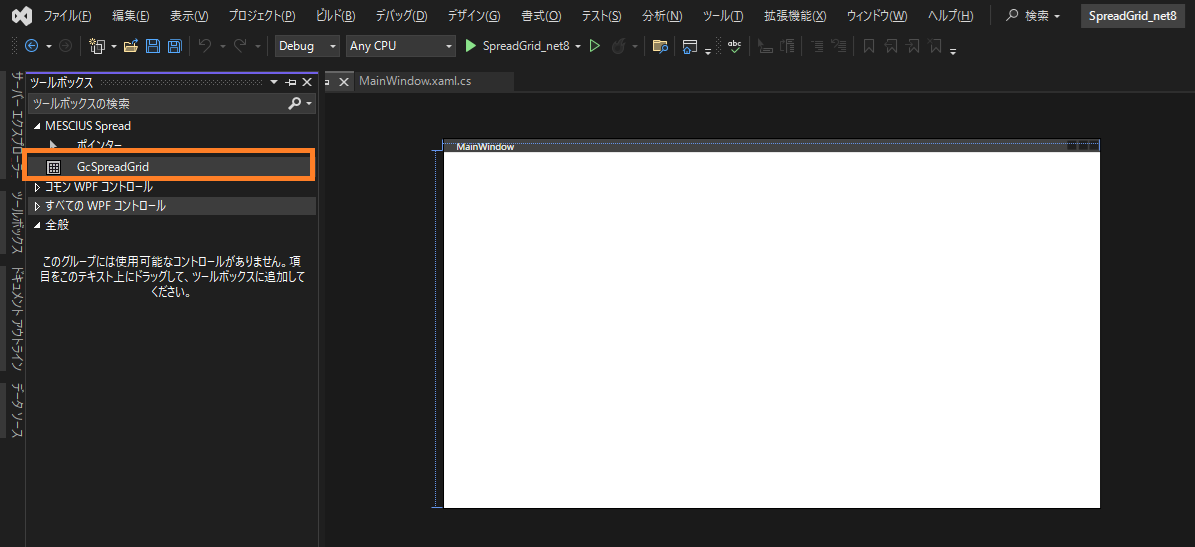Open the 編集(E) menu
This screenshot has height=547, width=1195.
point(130,16)
